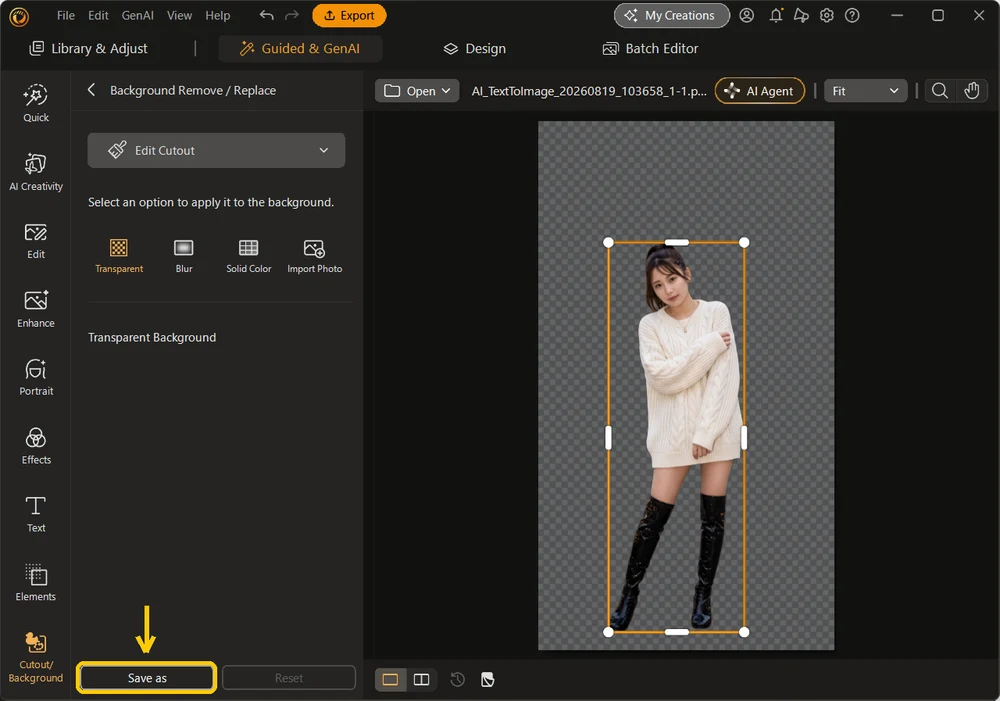The height and width of the screenshot is (701, 1000).
Task: Click the undo arrow
Action: [267, 15]
